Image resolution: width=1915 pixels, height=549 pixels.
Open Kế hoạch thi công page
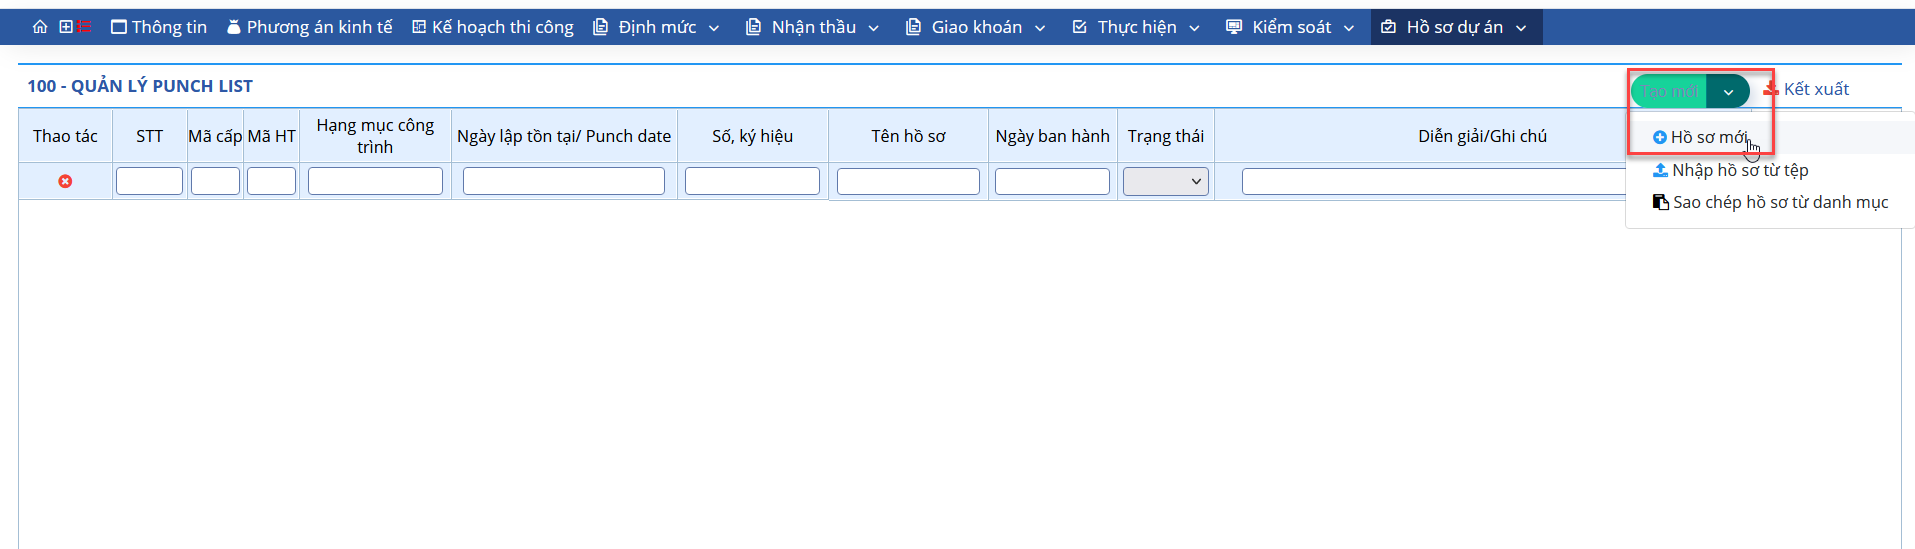pyautogui.click(x=493, y=27)
